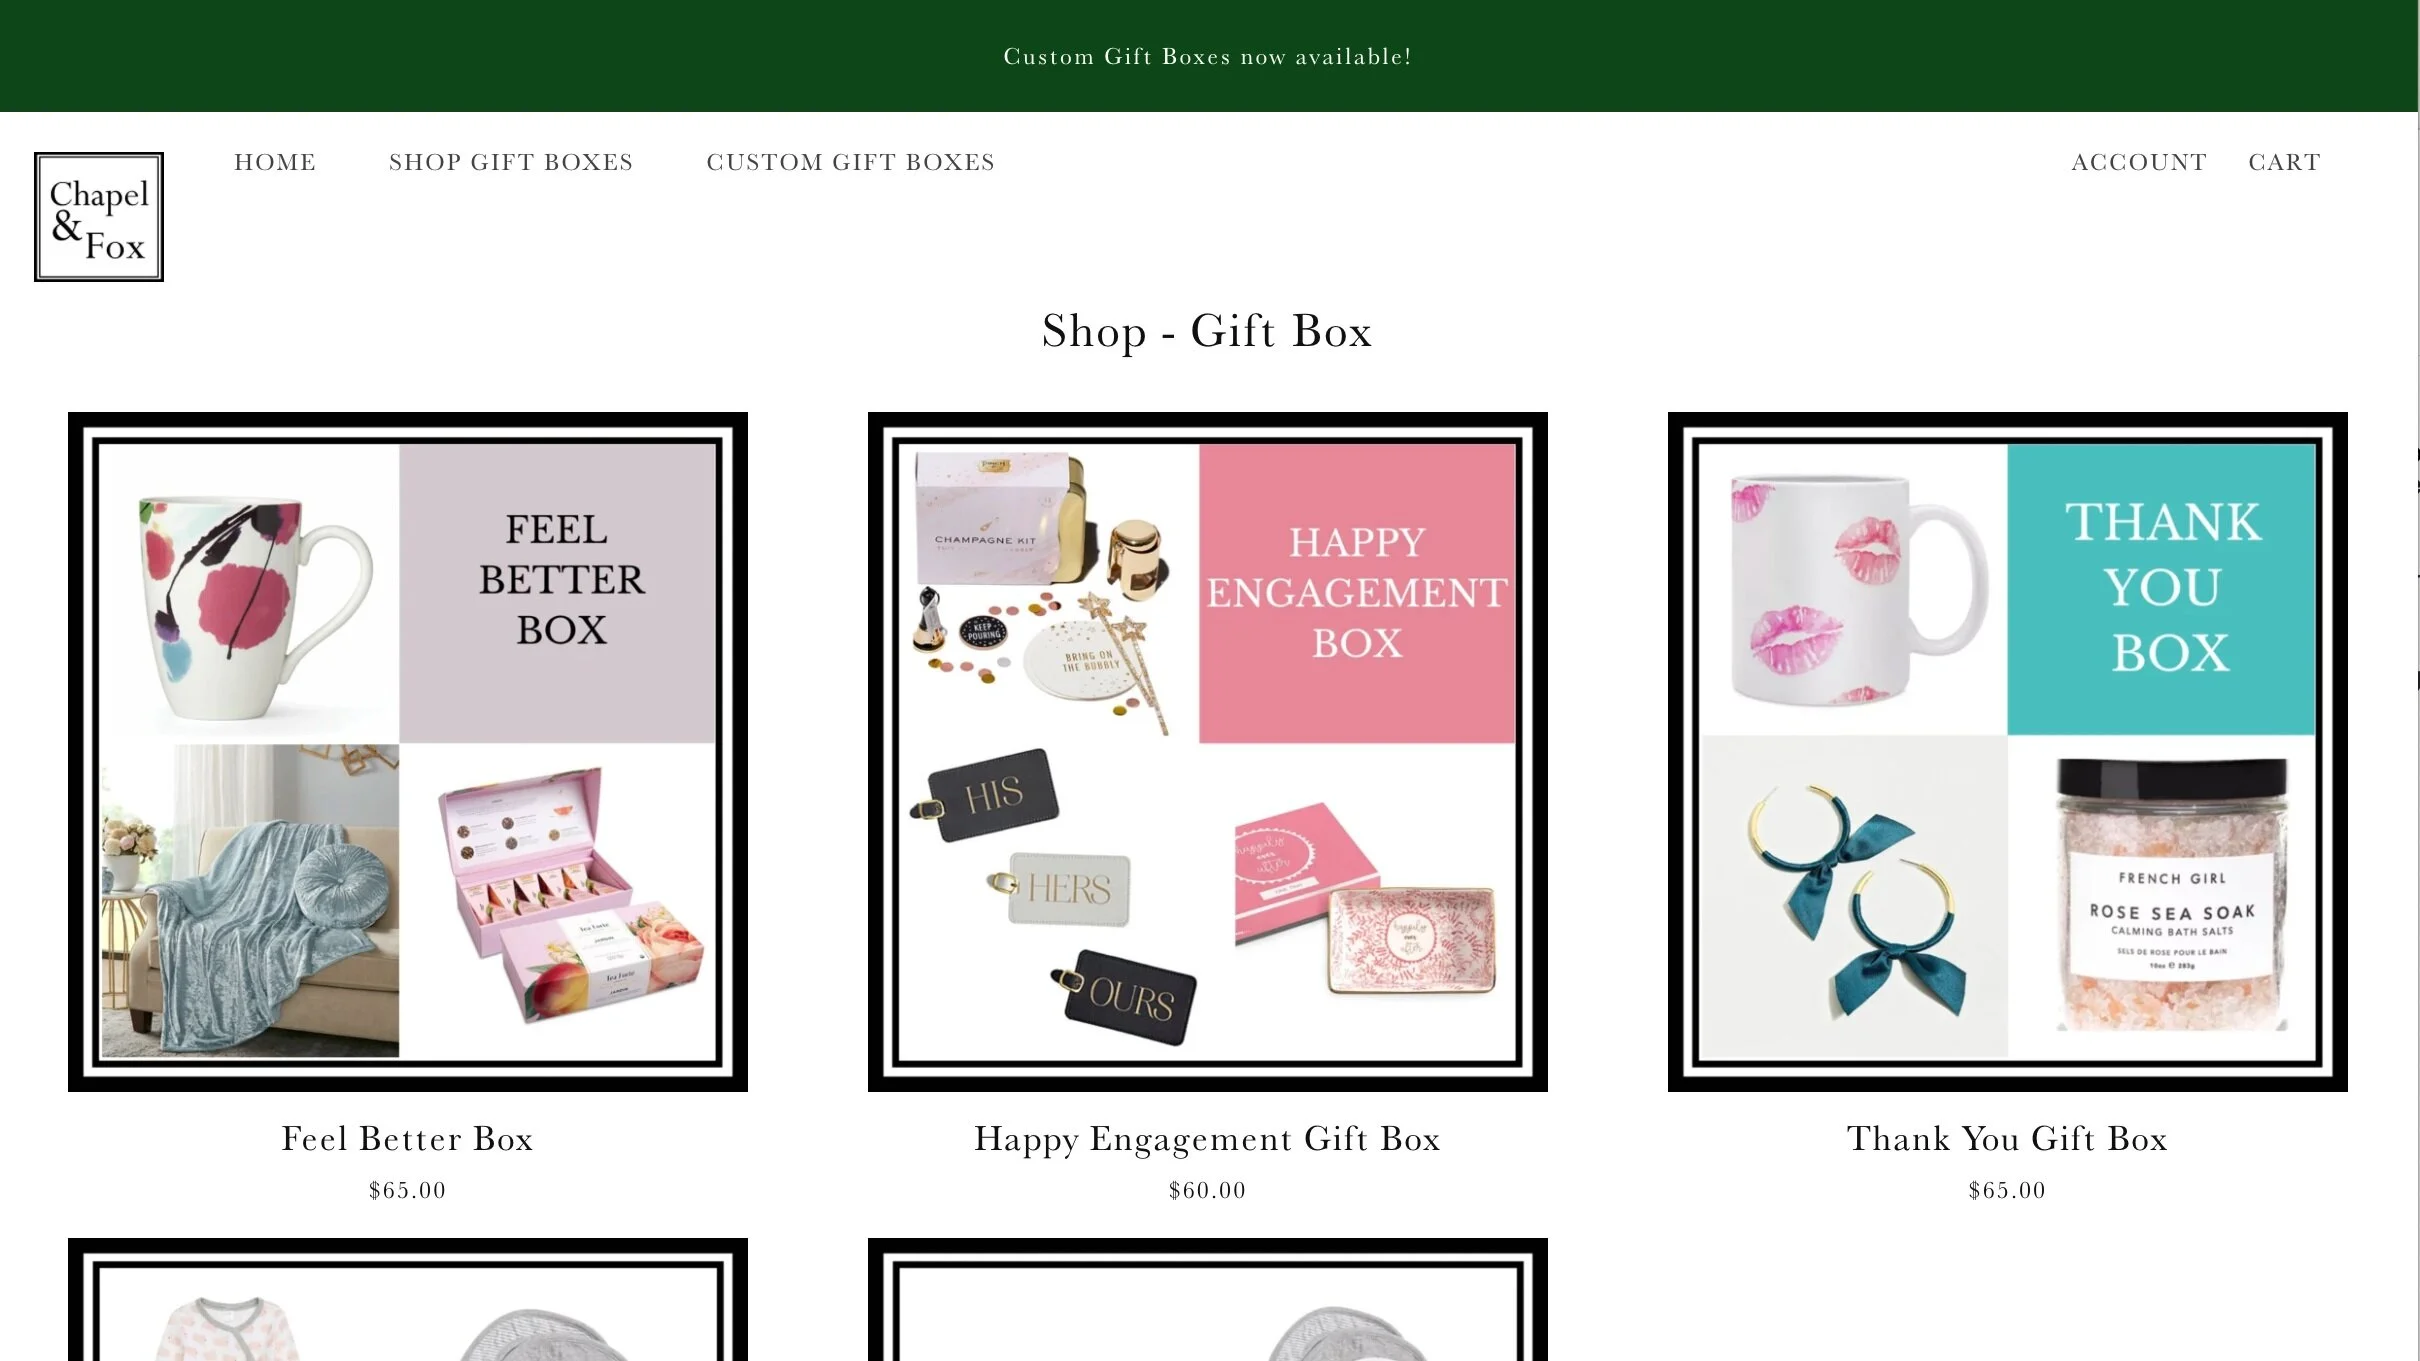Click the $60.00 price label

point(1207,1190)
